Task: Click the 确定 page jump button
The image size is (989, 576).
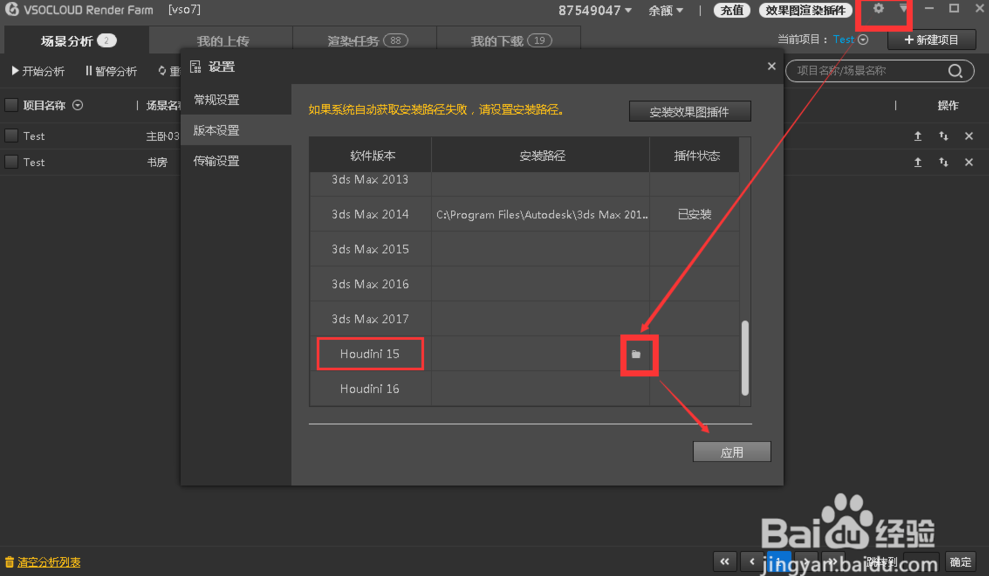Action: pos(961,561)
